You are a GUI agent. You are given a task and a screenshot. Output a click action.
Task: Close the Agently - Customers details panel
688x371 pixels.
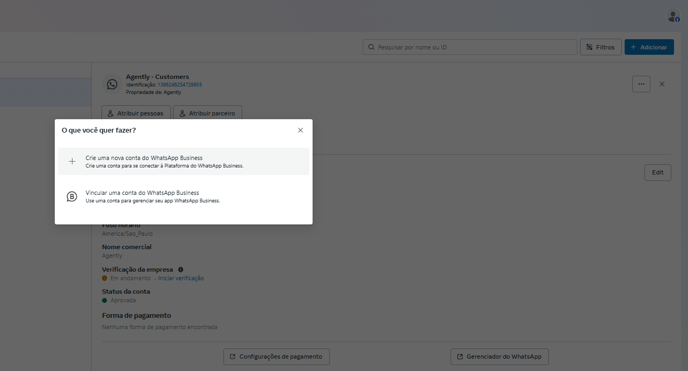662,84
